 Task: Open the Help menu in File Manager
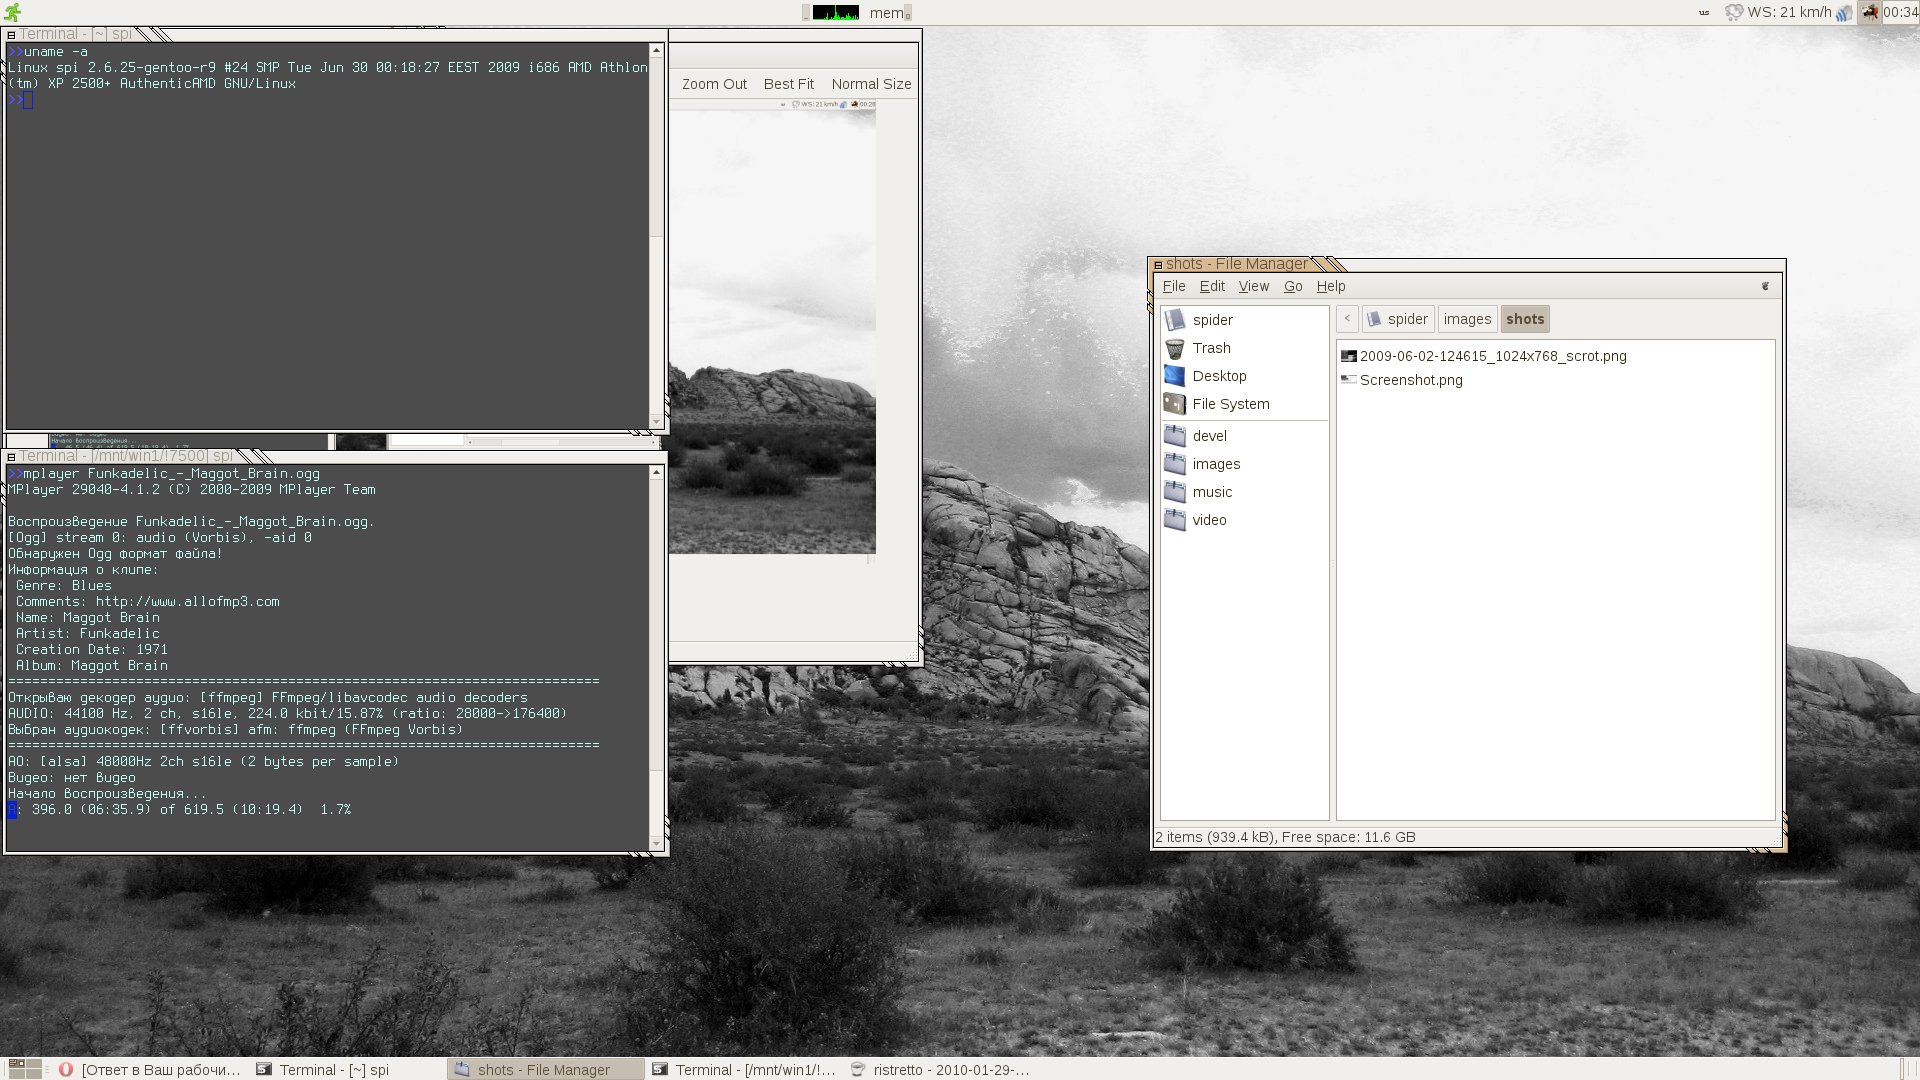tap(1331, 286)
